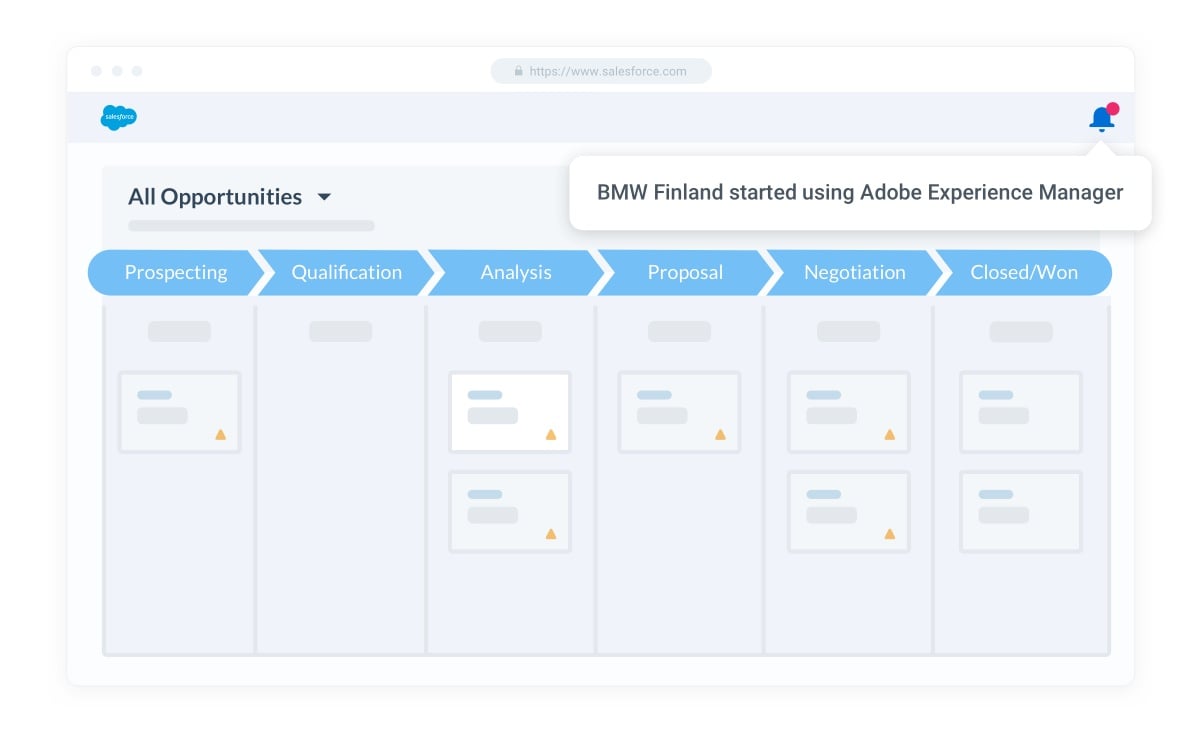The width and height of the screenshot is (1200, 734).
Task: Click warning triangle on Proposal card
Action: (x=719, y=435)
